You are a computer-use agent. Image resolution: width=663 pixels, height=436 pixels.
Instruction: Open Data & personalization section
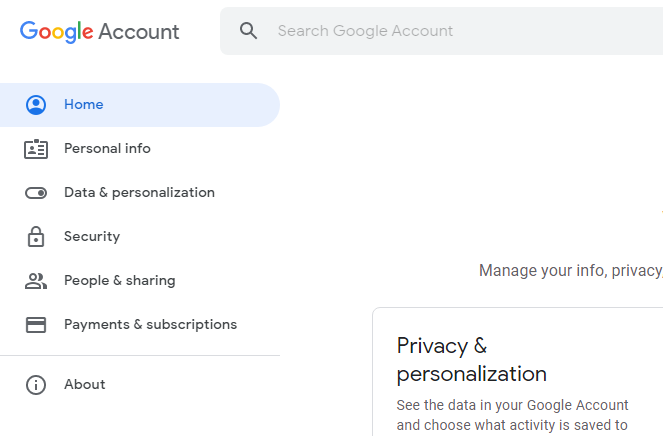(140, 192)
